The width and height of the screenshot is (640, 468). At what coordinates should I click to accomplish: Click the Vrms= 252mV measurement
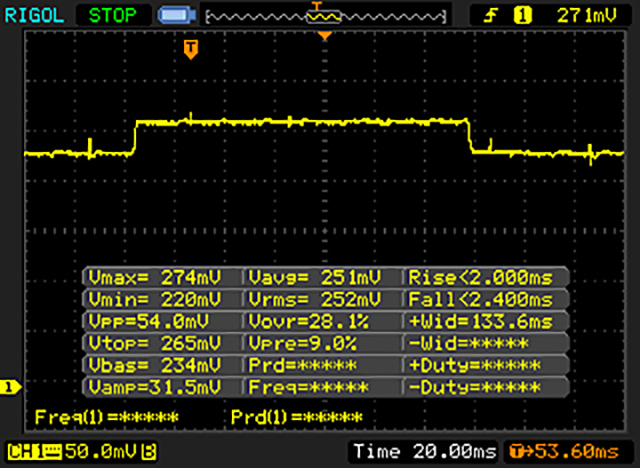coord(315,300)
